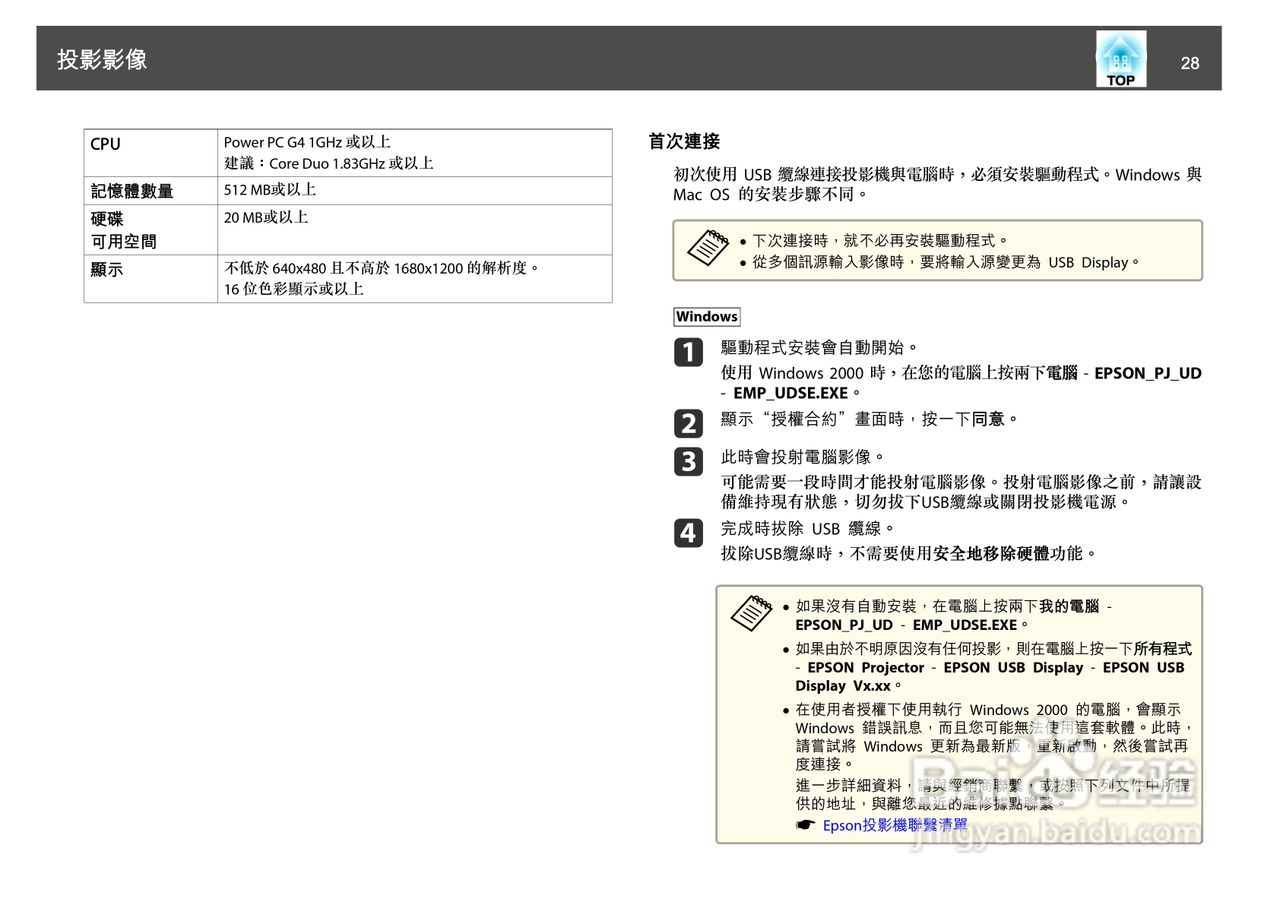Click the text 完成時拔除 USB 纜線
The height and width of the screenshot is (905, 1280).
(x=808, y=528)
